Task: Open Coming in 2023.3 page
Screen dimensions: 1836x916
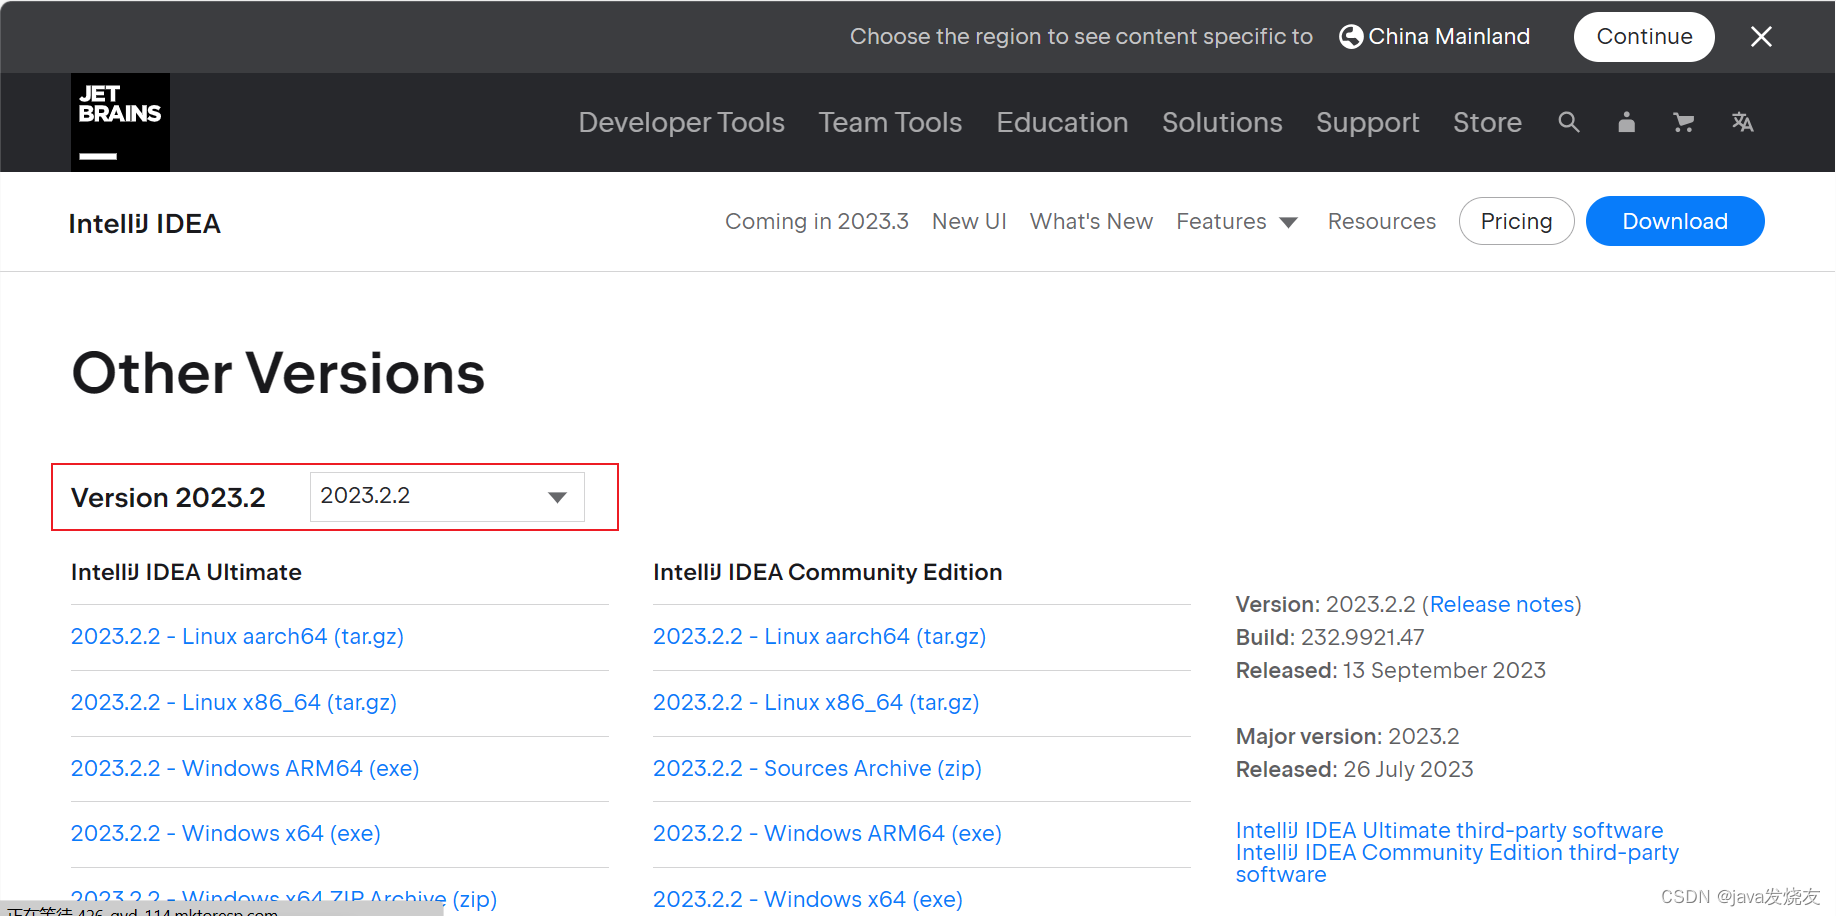Action: tap(816, 221)
